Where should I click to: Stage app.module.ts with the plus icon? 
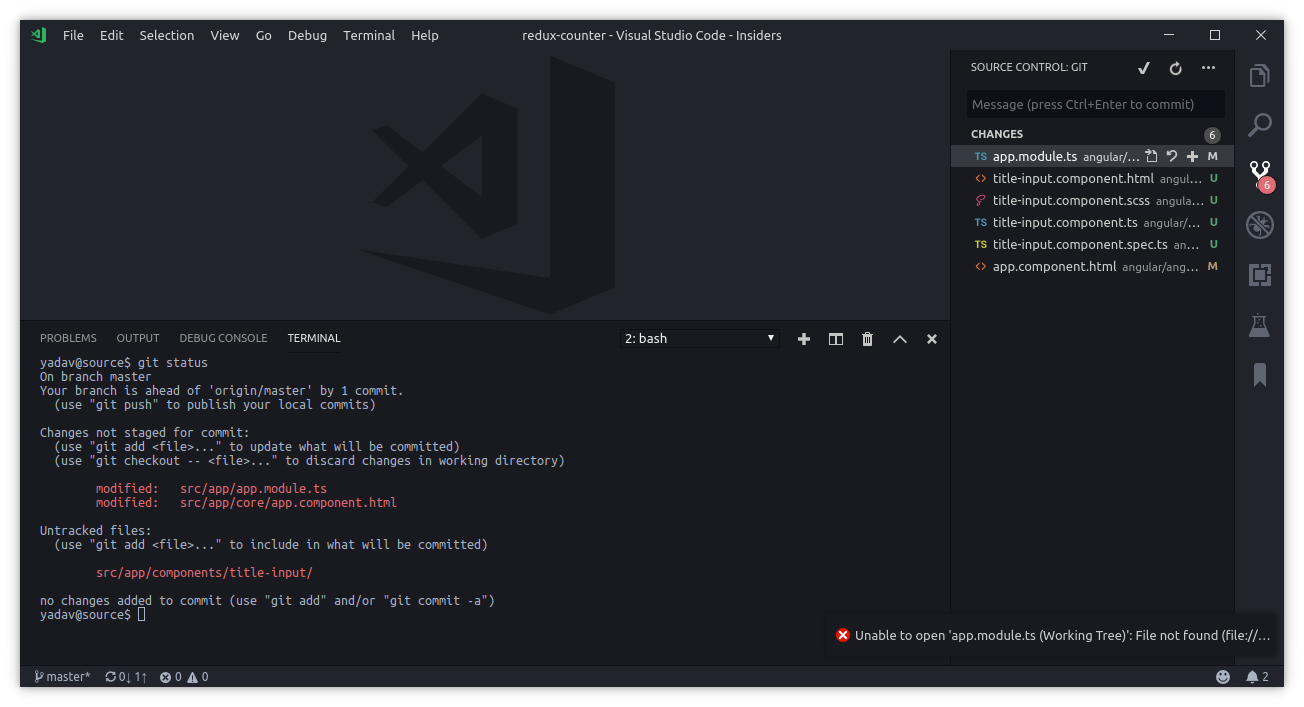[x=1192, y=156]
